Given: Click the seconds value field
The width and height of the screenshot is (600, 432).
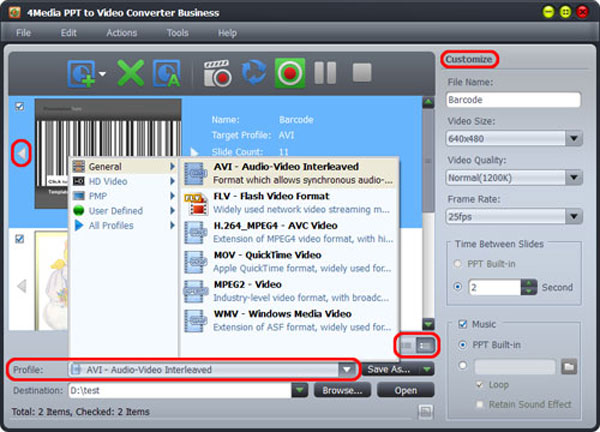Looking at the screenshot, I should (x=494, y=287).
